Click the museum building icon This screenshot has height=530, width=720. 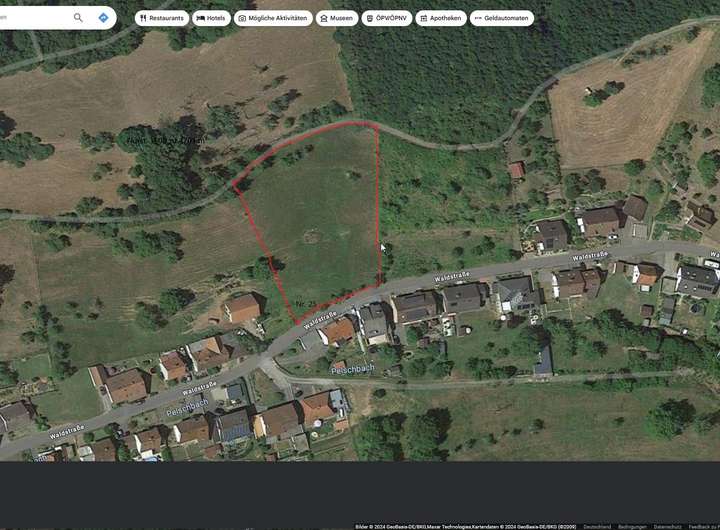[x=324, y=18]
